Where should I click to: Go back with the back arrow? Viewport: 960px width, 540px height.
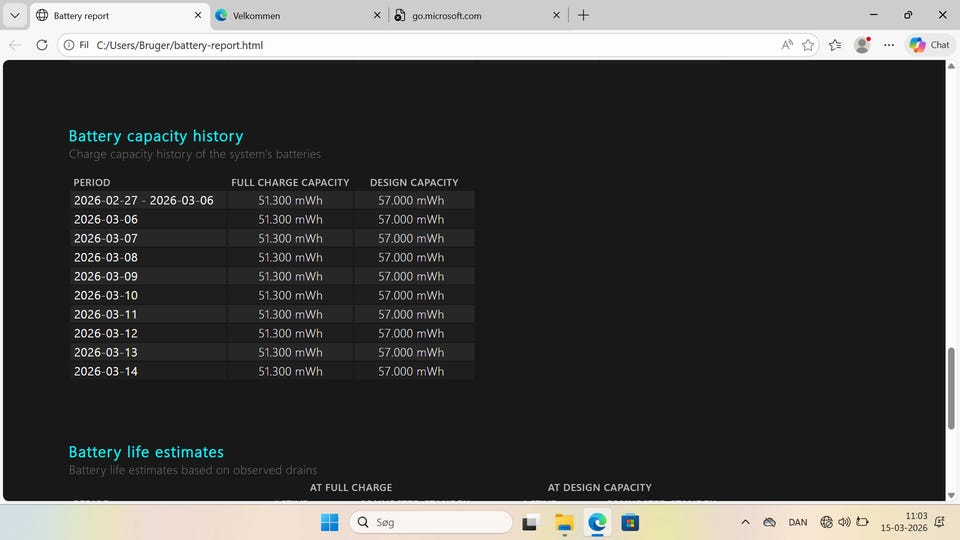point(15,45)
